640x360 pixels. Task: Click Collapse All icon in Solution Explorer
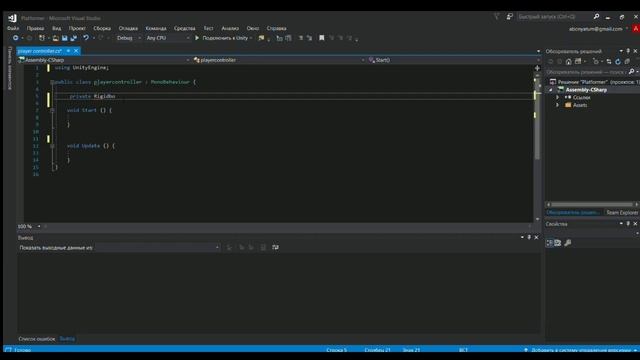point(627,62)
